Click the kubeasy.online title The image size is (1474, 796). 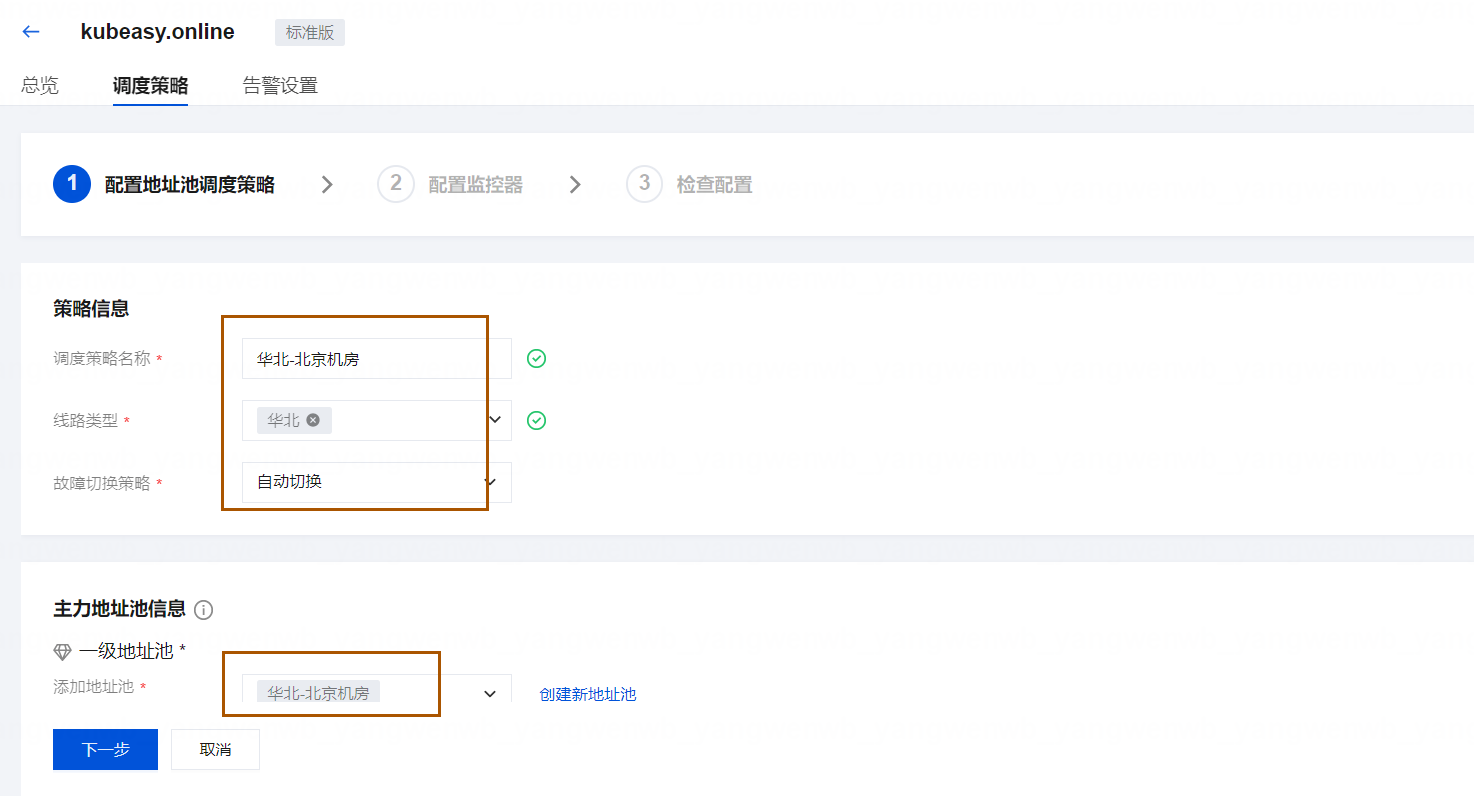tap(158, 32)
